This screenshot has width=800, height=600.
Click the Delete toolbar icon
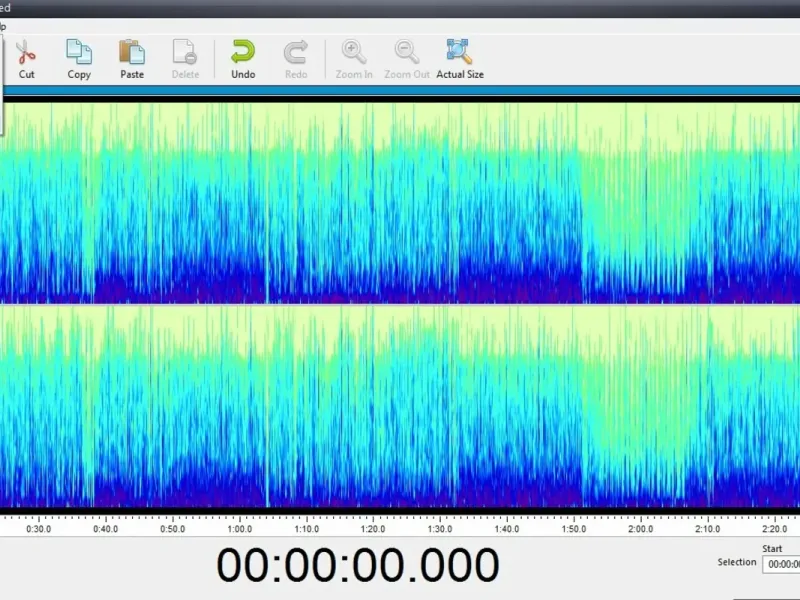click(x=185, y=52)
